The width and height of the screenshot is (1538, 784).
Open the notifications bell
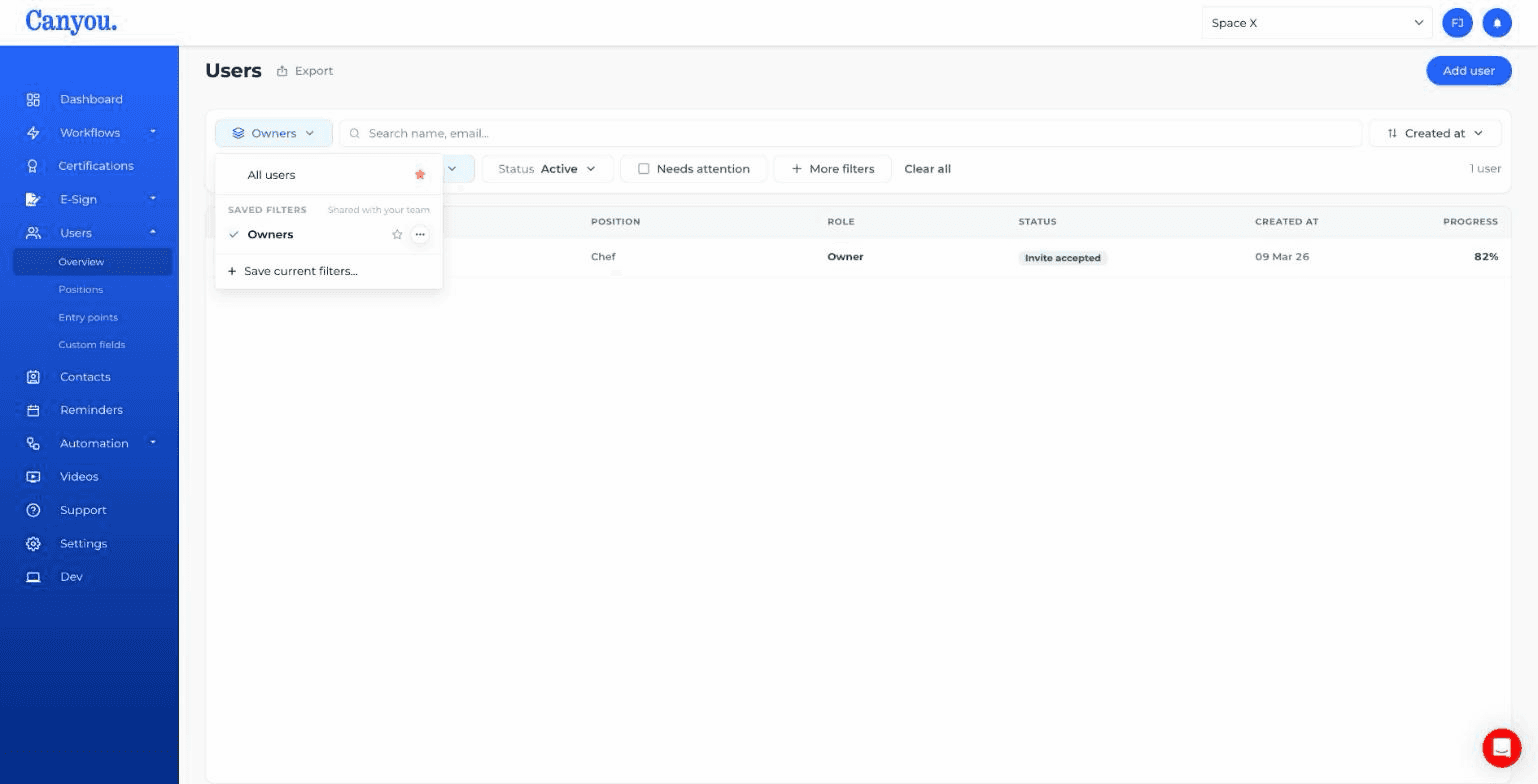click(1497, 23)
